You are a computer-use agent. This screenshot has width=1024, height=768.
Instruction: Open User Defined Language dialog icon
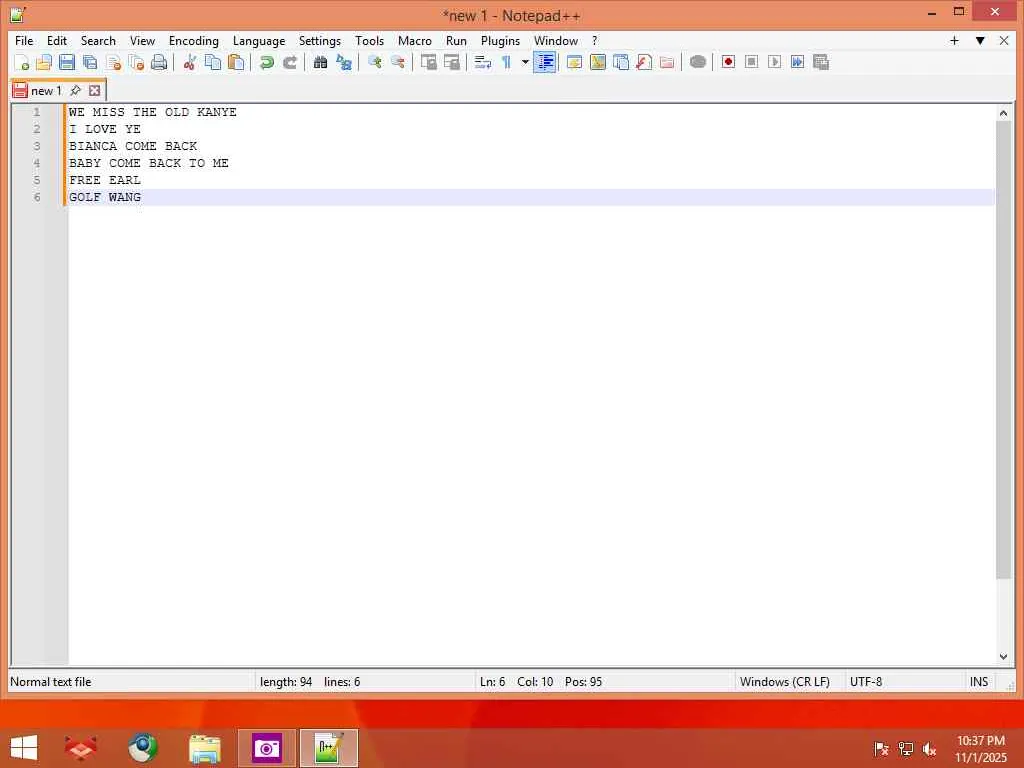click(575, 62)
